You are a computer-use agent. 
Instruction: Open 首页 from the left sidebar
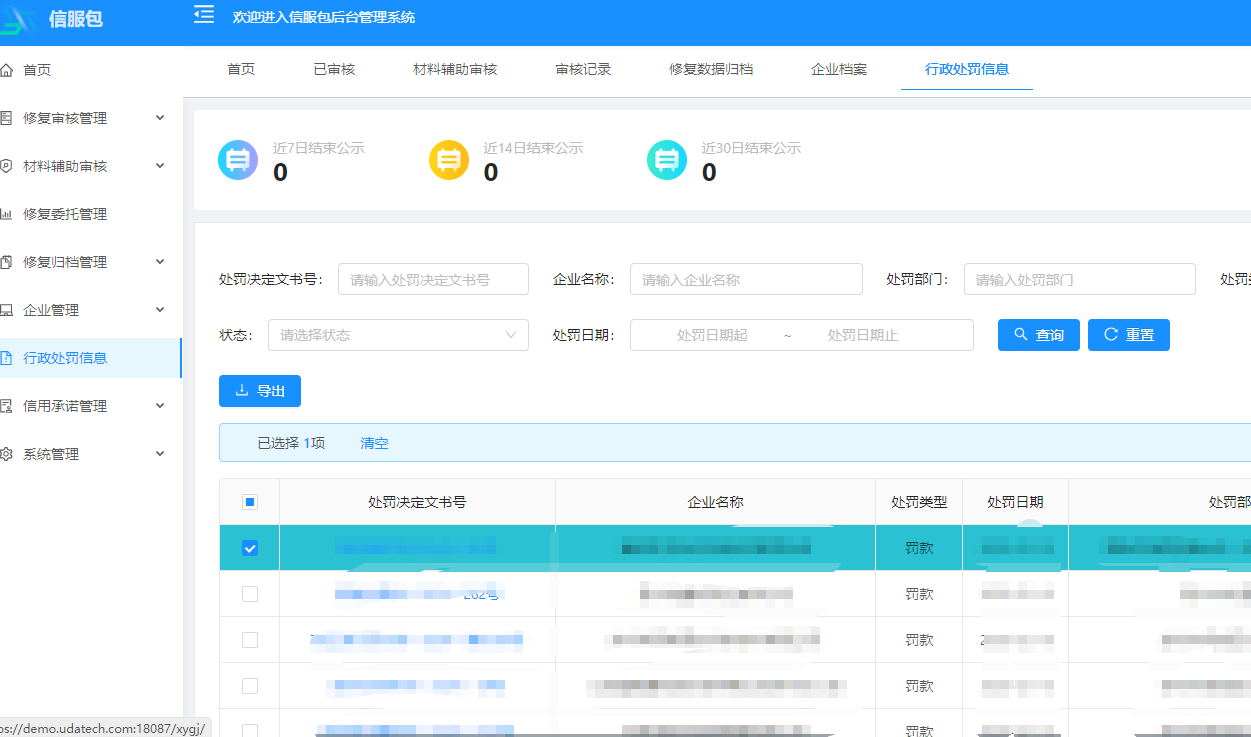[x=37, y=70]
